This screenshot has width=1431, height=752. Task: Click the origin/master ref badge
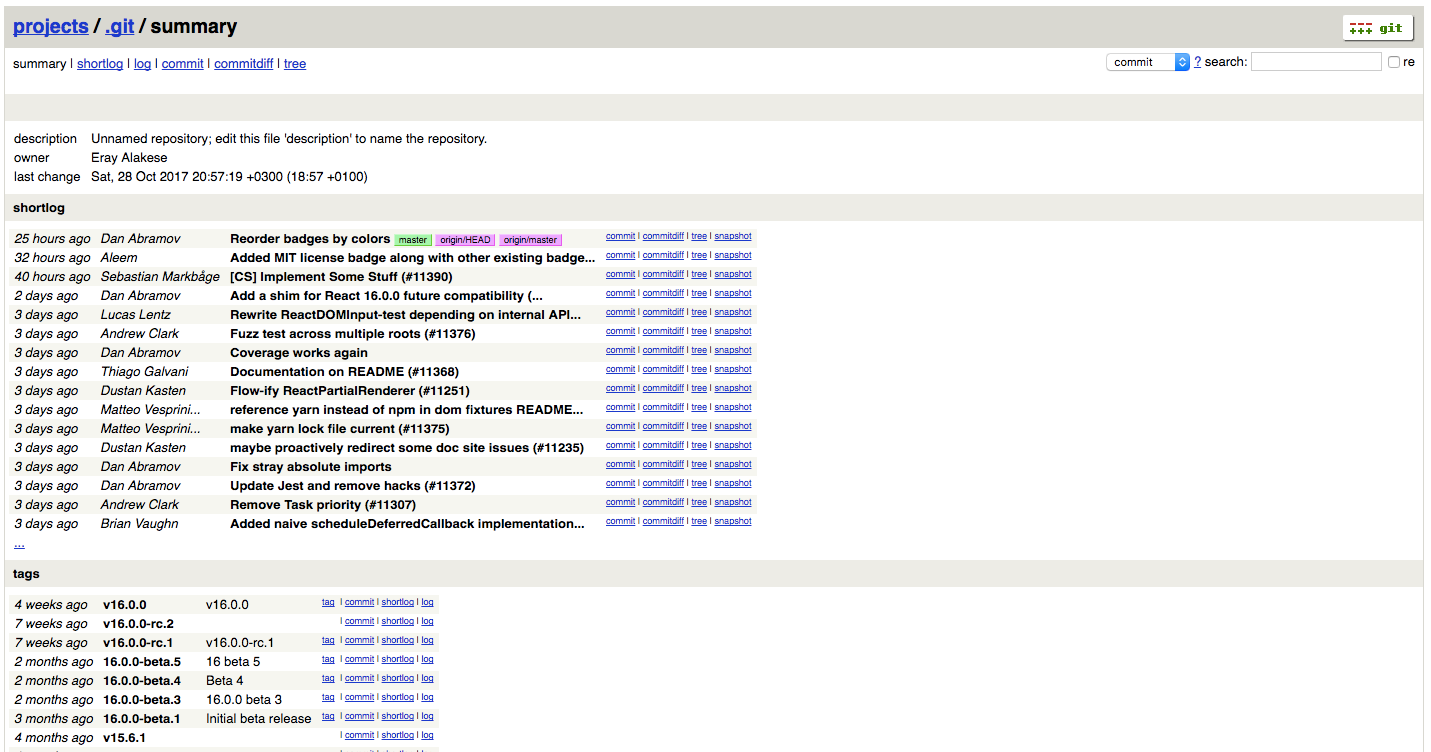click(531, 240)
